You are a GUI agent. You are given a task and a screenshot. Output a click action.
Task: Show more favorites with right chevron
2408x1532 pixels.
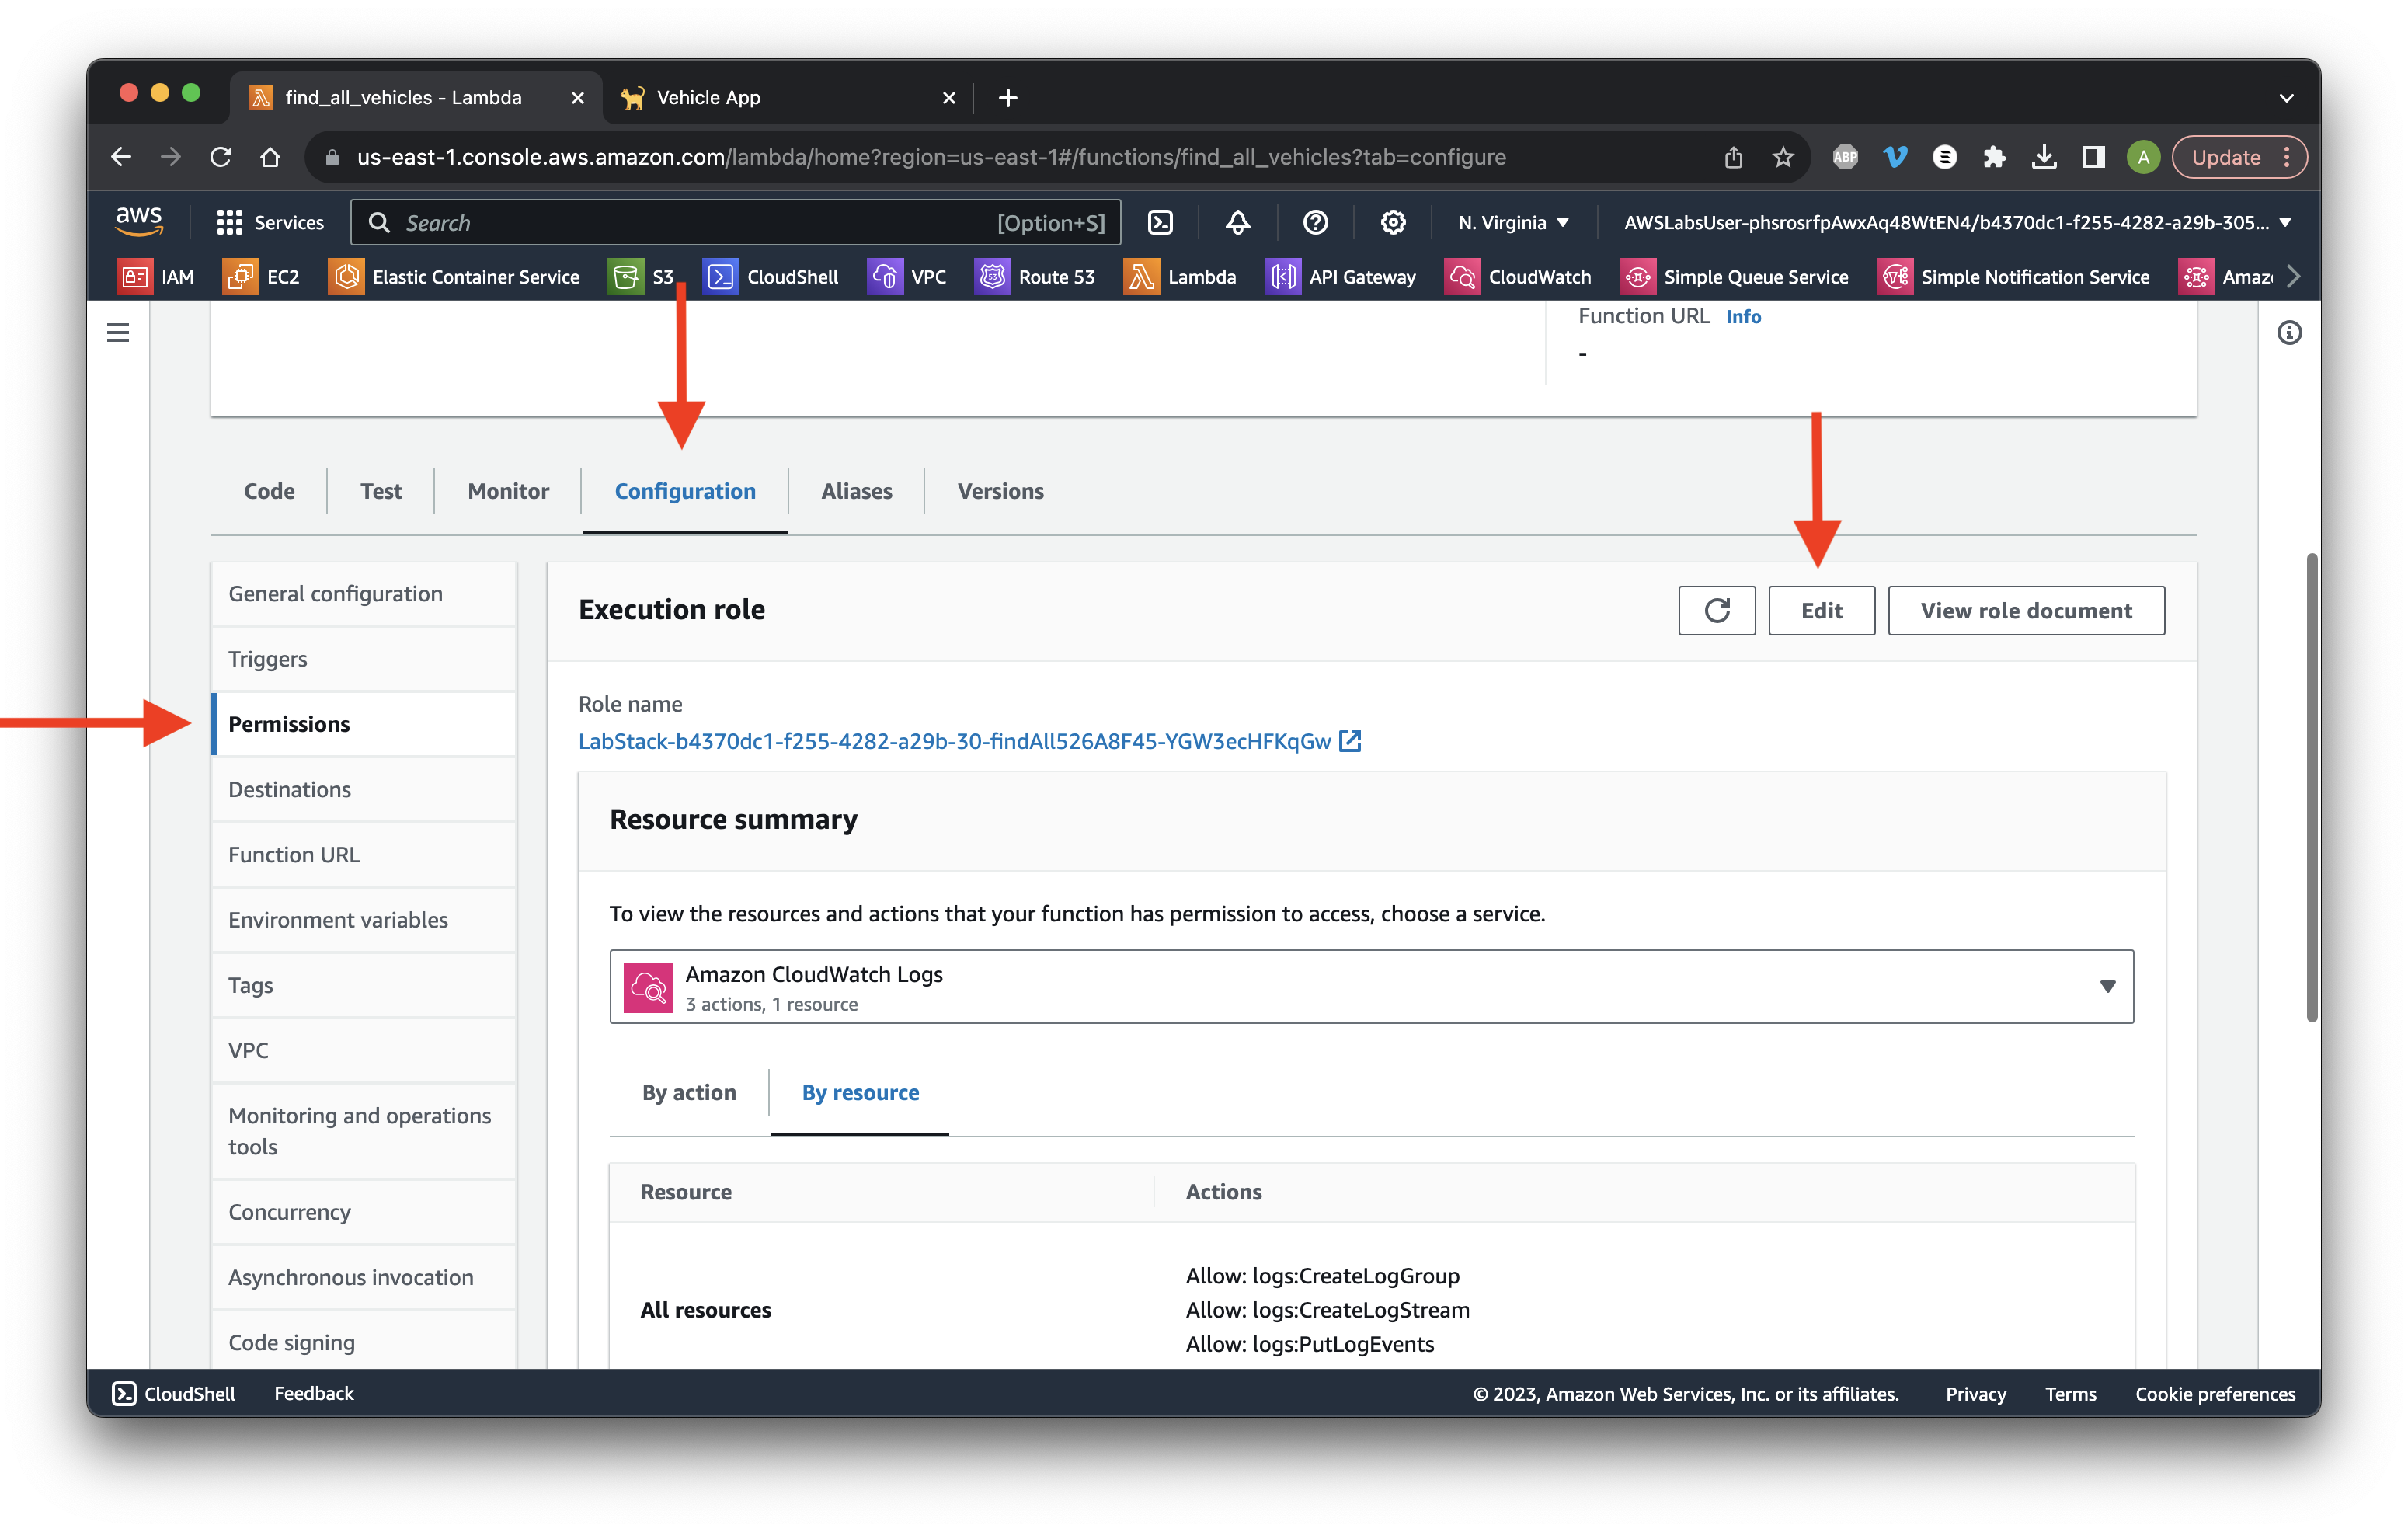(2293, 277)
